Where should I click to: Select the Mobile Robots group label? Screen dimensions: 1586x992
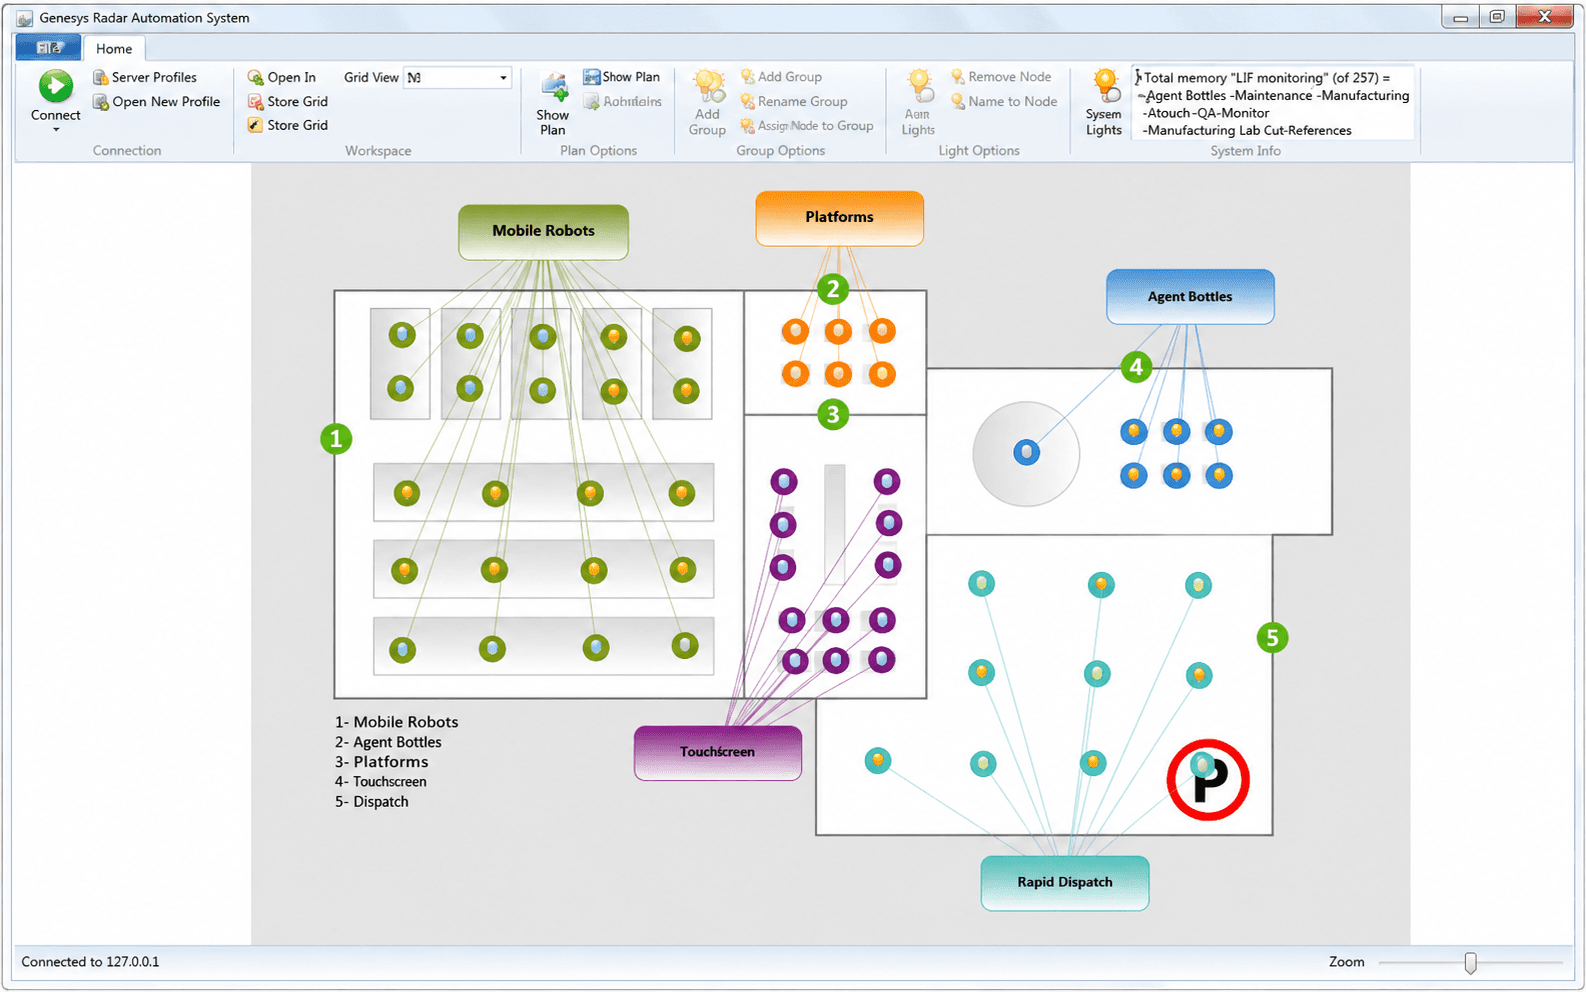543,231
